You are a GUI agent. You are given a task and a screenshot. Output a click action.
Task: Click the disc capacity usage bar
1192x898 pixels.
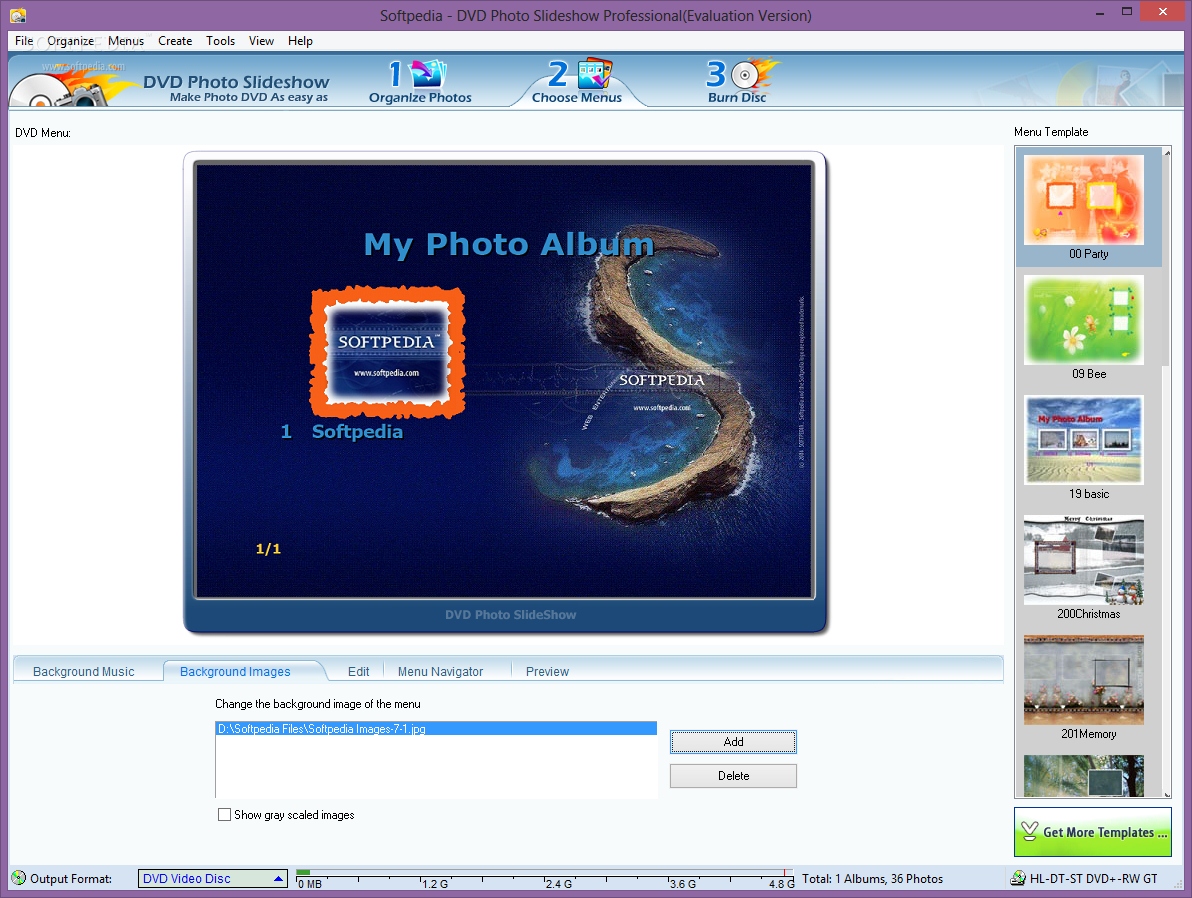(x=544, y=878)
